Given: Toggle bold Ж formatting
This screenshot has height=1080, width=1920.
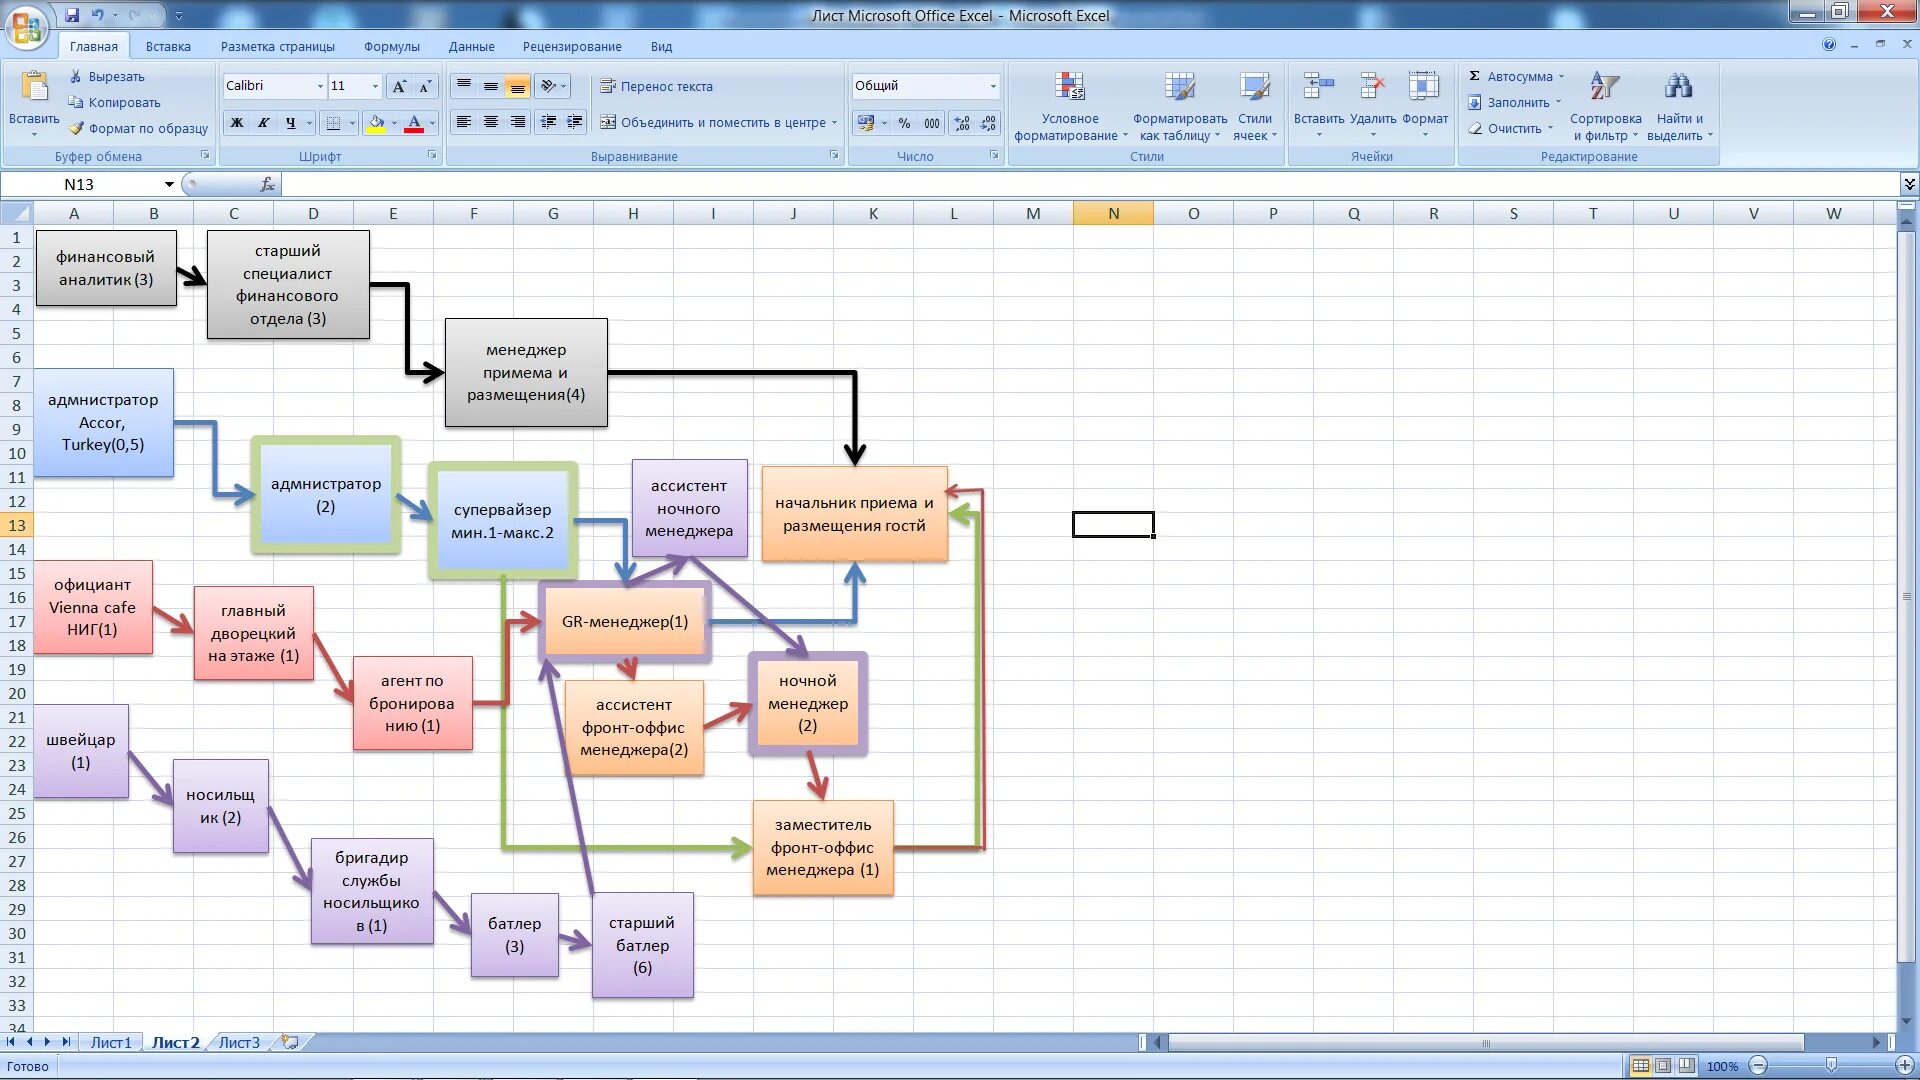Looking at the screenshot, I should [237, 123].
